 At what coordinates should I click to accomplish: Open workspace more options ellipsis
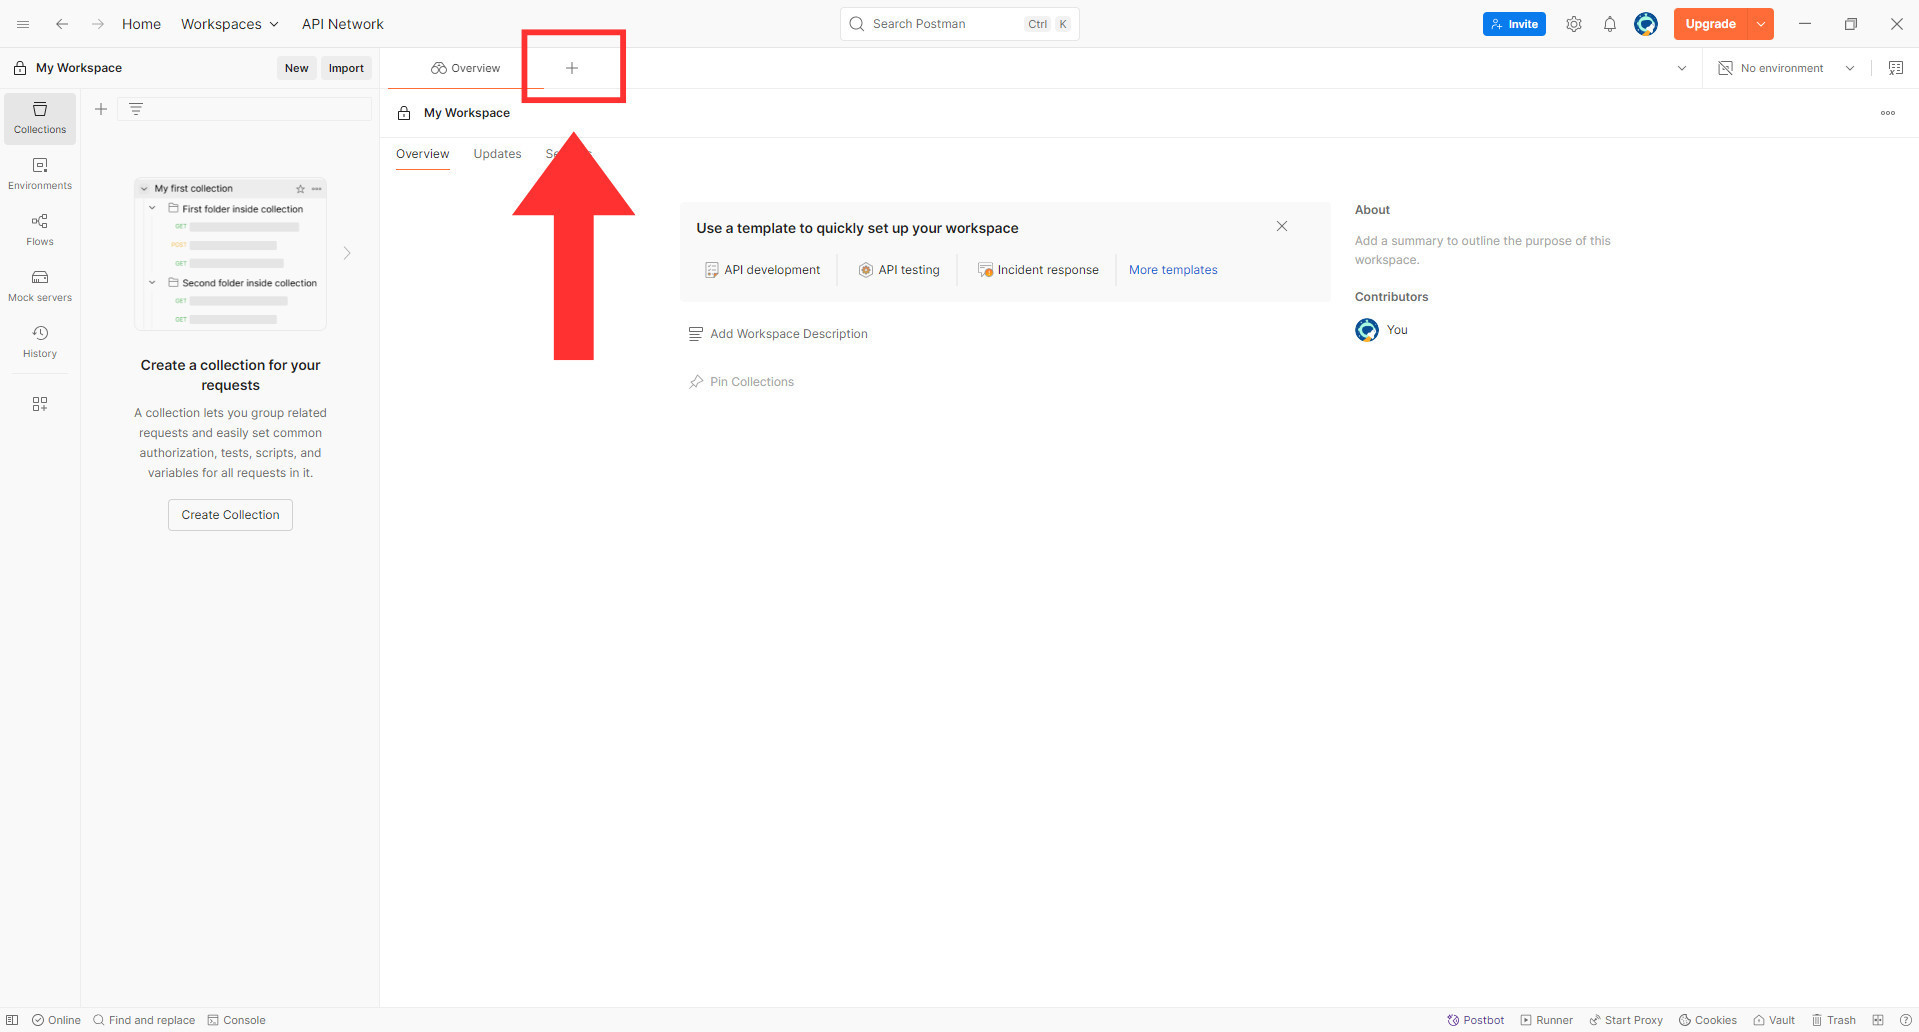1888,113
